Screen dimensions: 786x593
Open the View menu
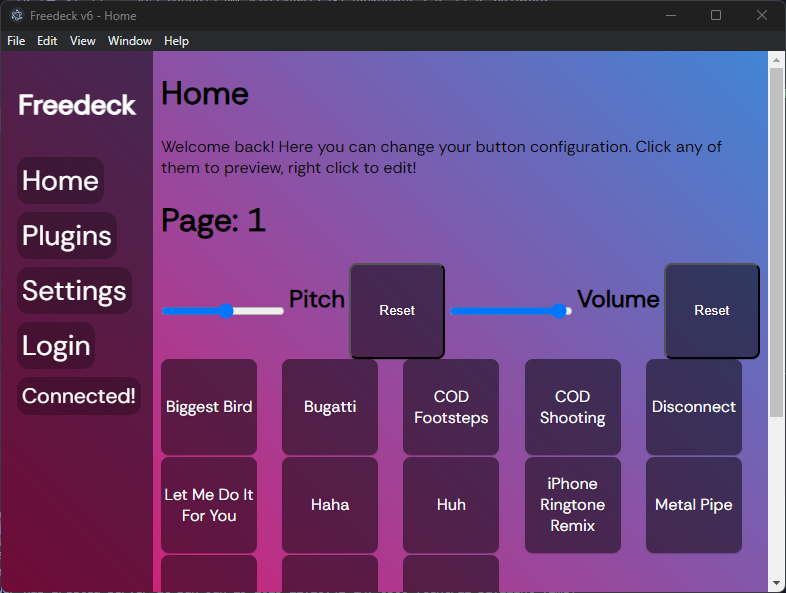83,41
